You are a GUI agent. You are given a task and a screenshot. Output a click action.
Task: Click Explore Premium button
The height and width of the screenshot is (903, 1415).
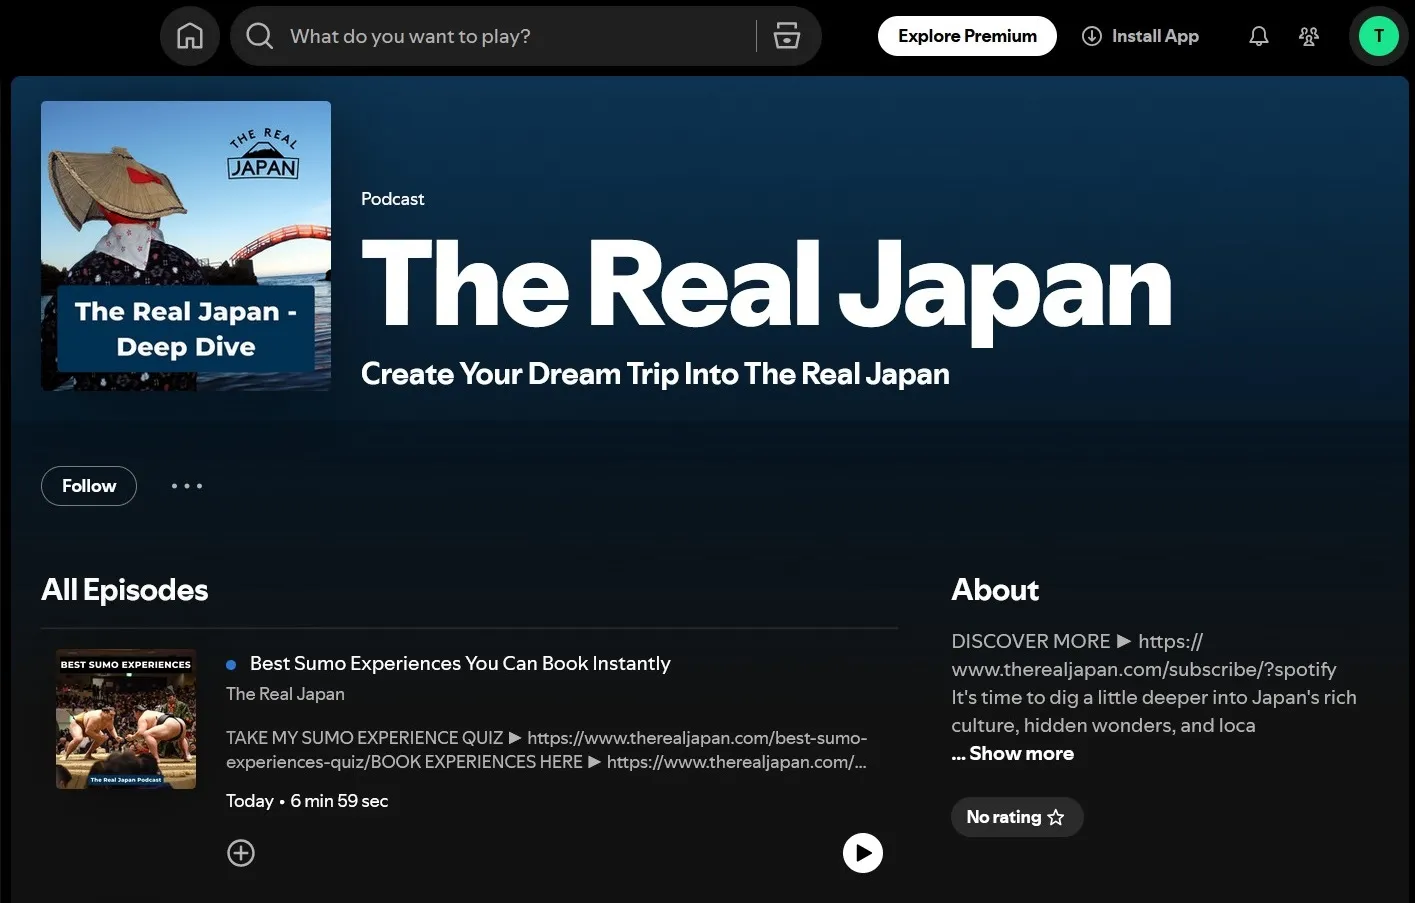click(x=967, y=36)
